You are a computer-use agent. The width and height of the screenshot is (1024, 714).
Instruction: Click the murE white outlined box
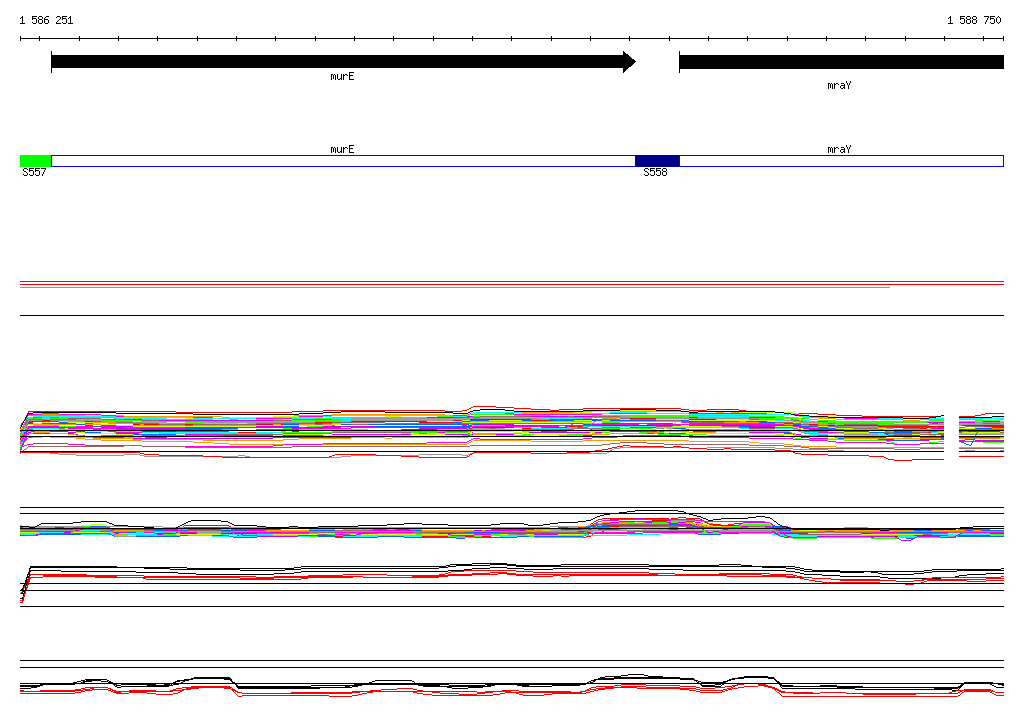[343, 161]
